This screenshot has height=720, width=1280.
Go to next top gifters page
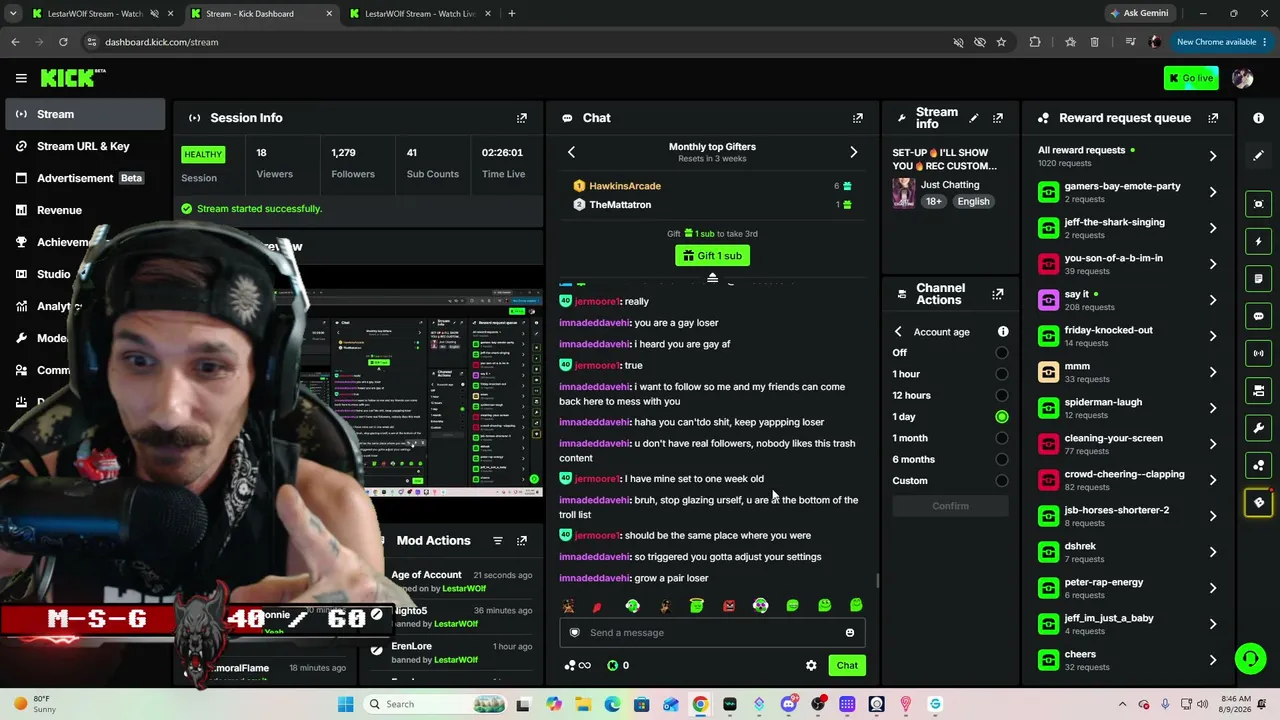[x=853, y=152]
